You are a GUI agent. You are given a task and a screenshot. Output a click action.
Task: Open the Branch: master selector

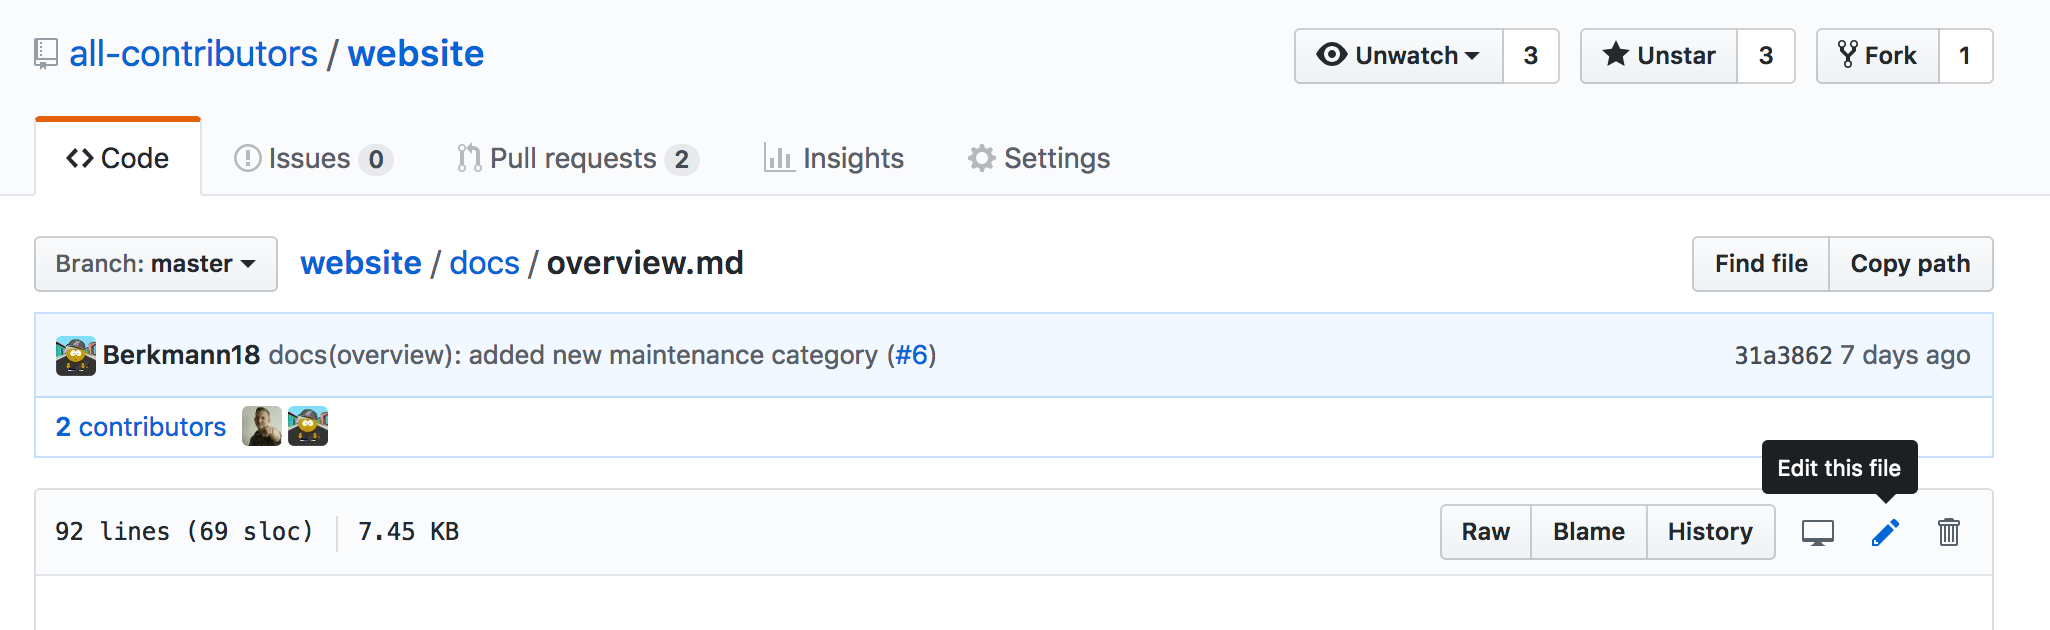pyautogui.click(x=154, y=264)
